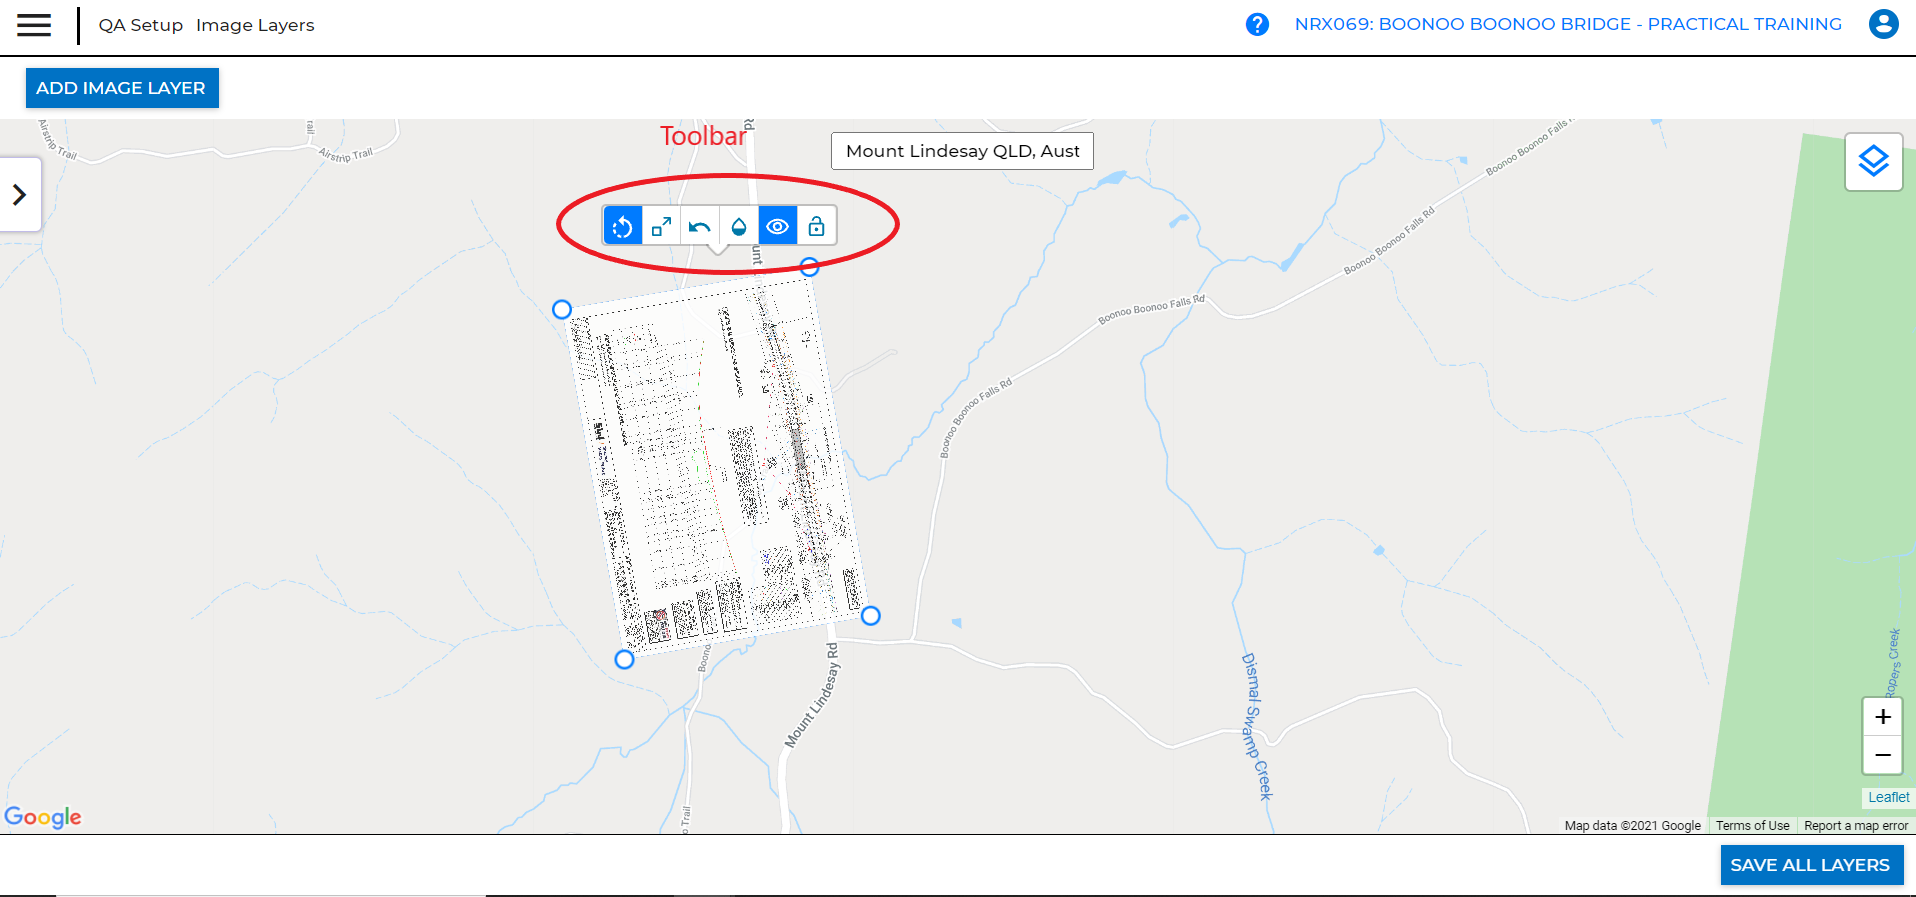Image resolution: width=1916 pixels, height=897 pixels.
Task: Toggle the image lock padlock
Action: tap(817, 227)
